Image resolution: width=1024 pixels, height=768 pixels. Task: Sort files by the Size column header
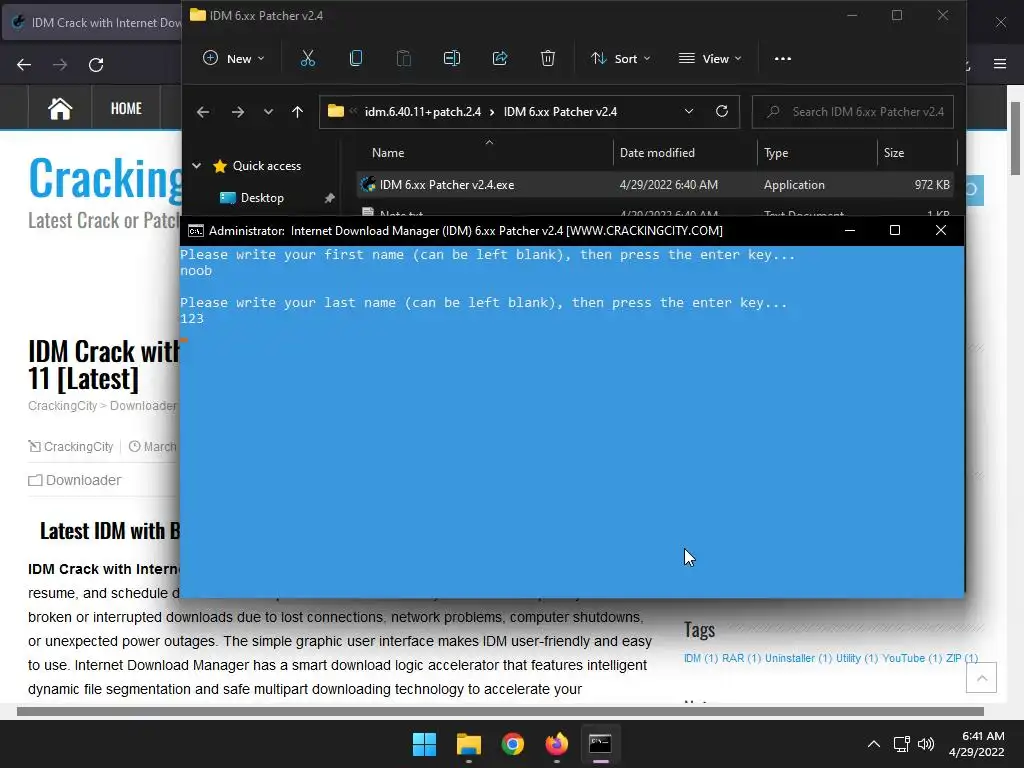coord(893,153)
